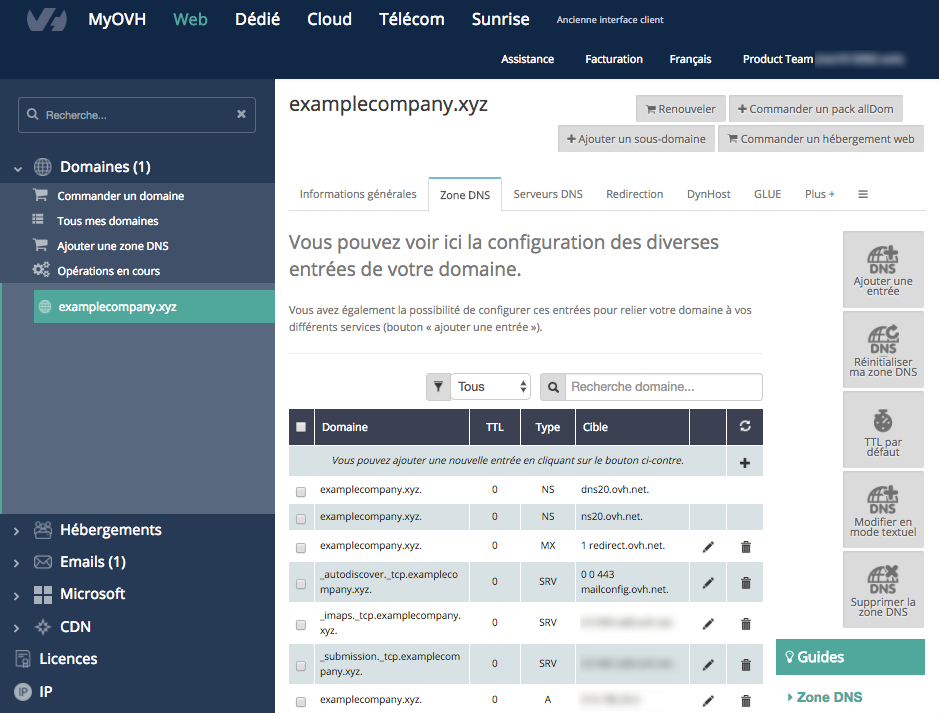Edit the _imaps SRV entry

point(708,624)
